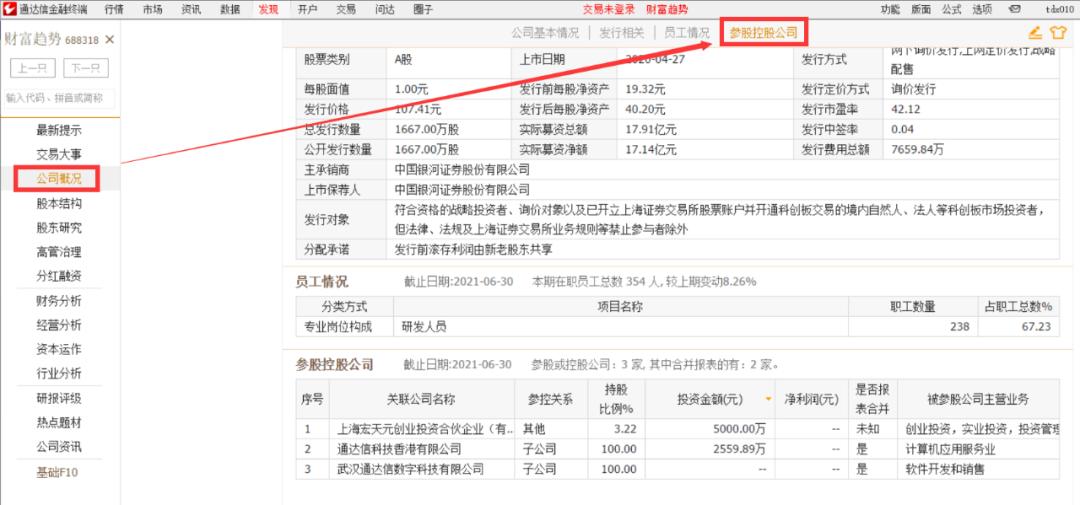Screen dimensions: 1080x505
Task: Click the 研发人员 row in 员工情况
Action: click(678, 327)
